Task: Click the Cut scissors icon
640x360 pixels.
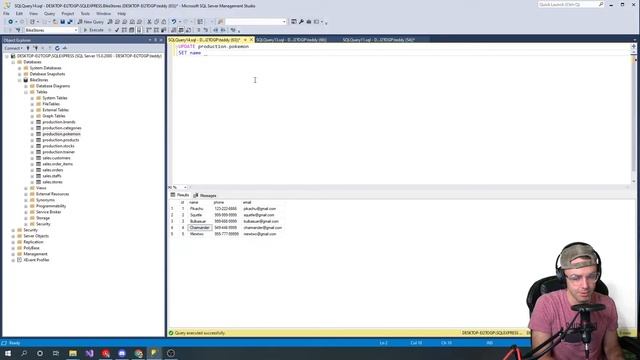Action: tap(149, 22)
